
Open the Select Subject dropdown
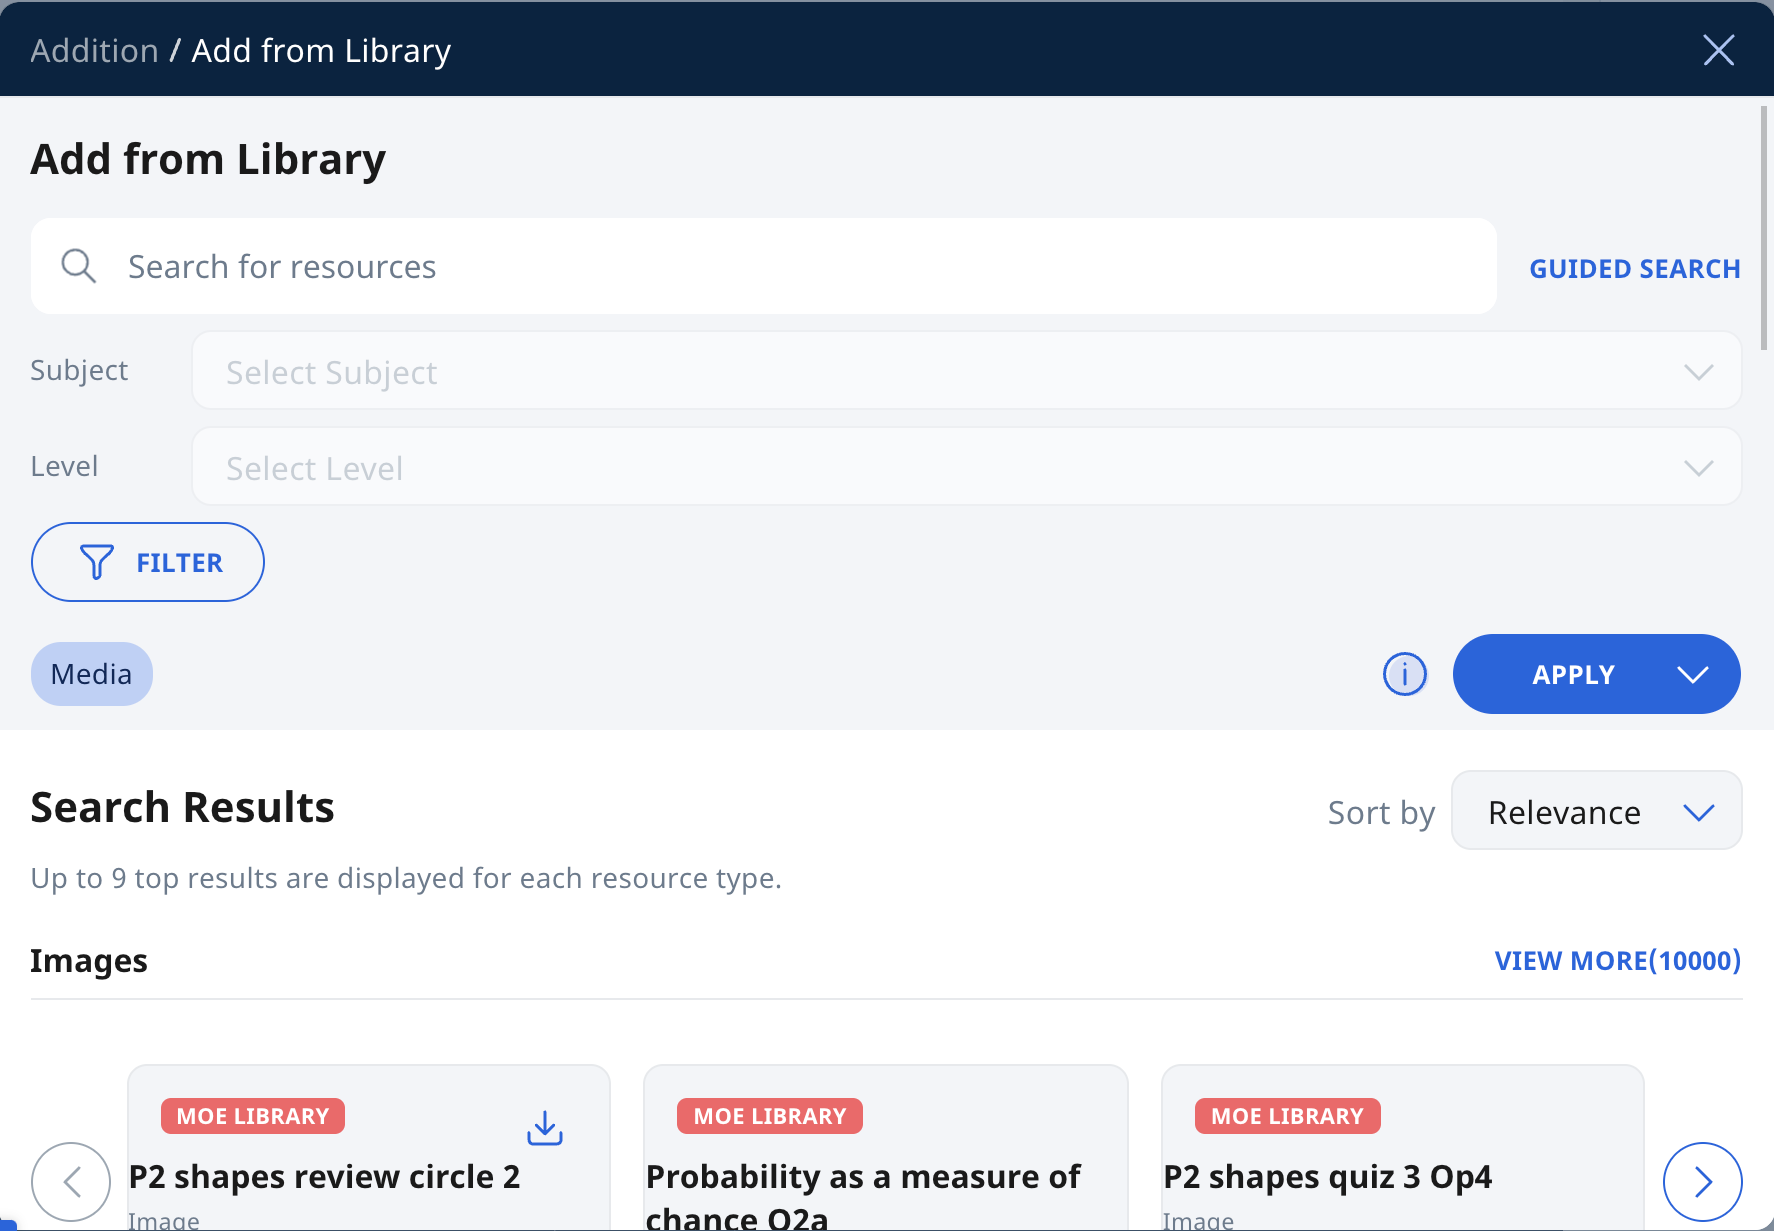[x=966, y=371]
